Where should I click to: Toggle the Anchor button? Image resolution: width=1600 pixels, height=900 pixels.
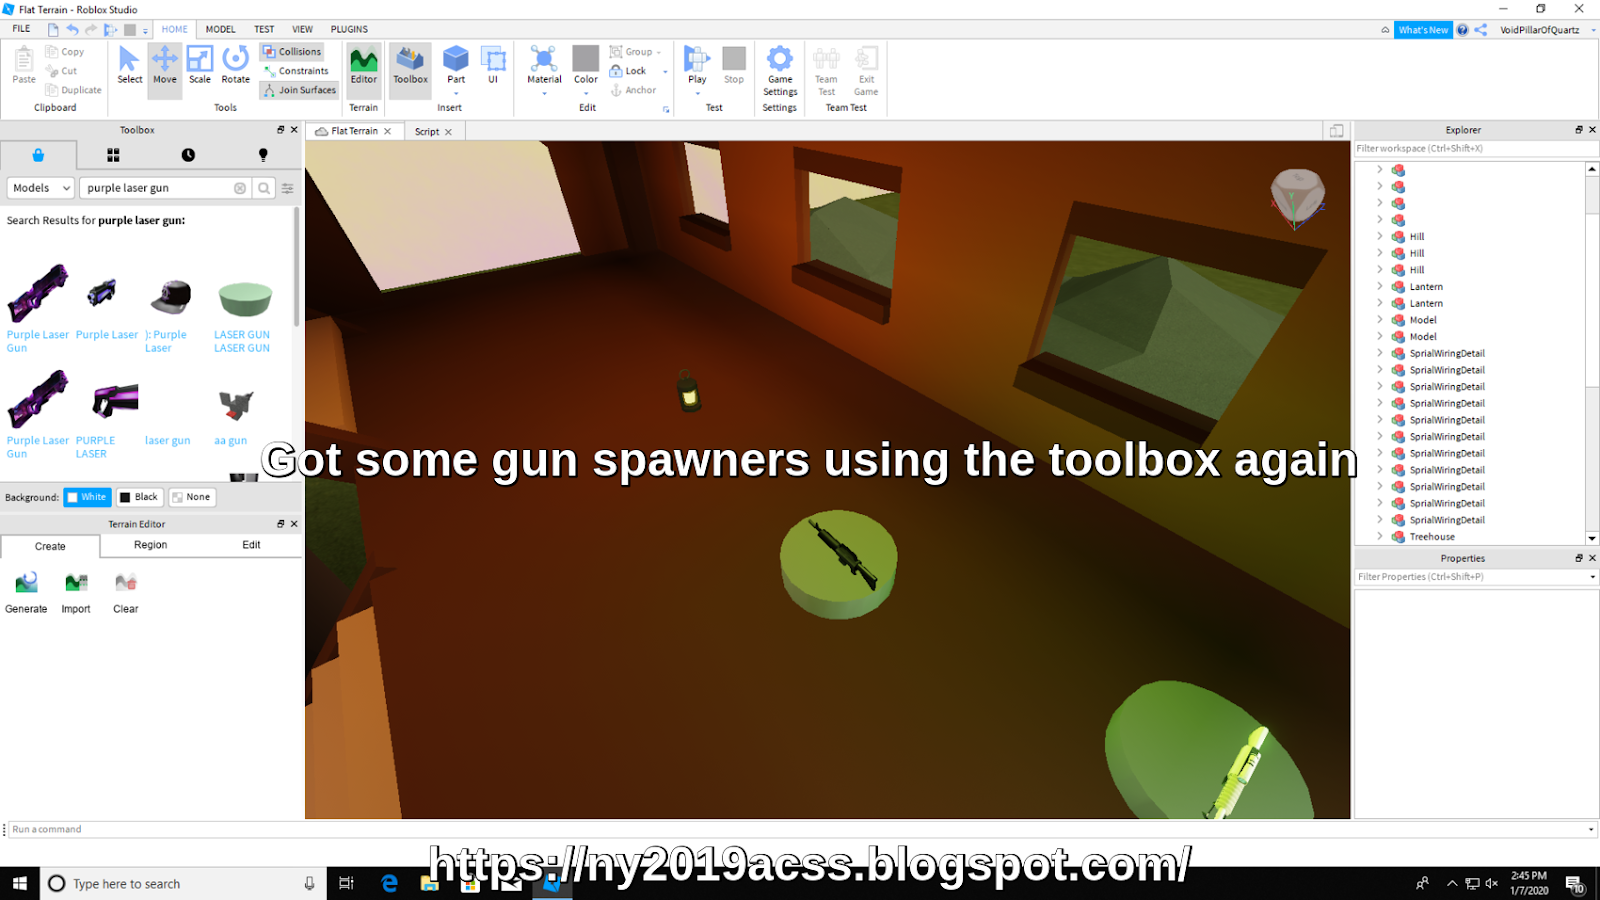click(x=633, y=90)
